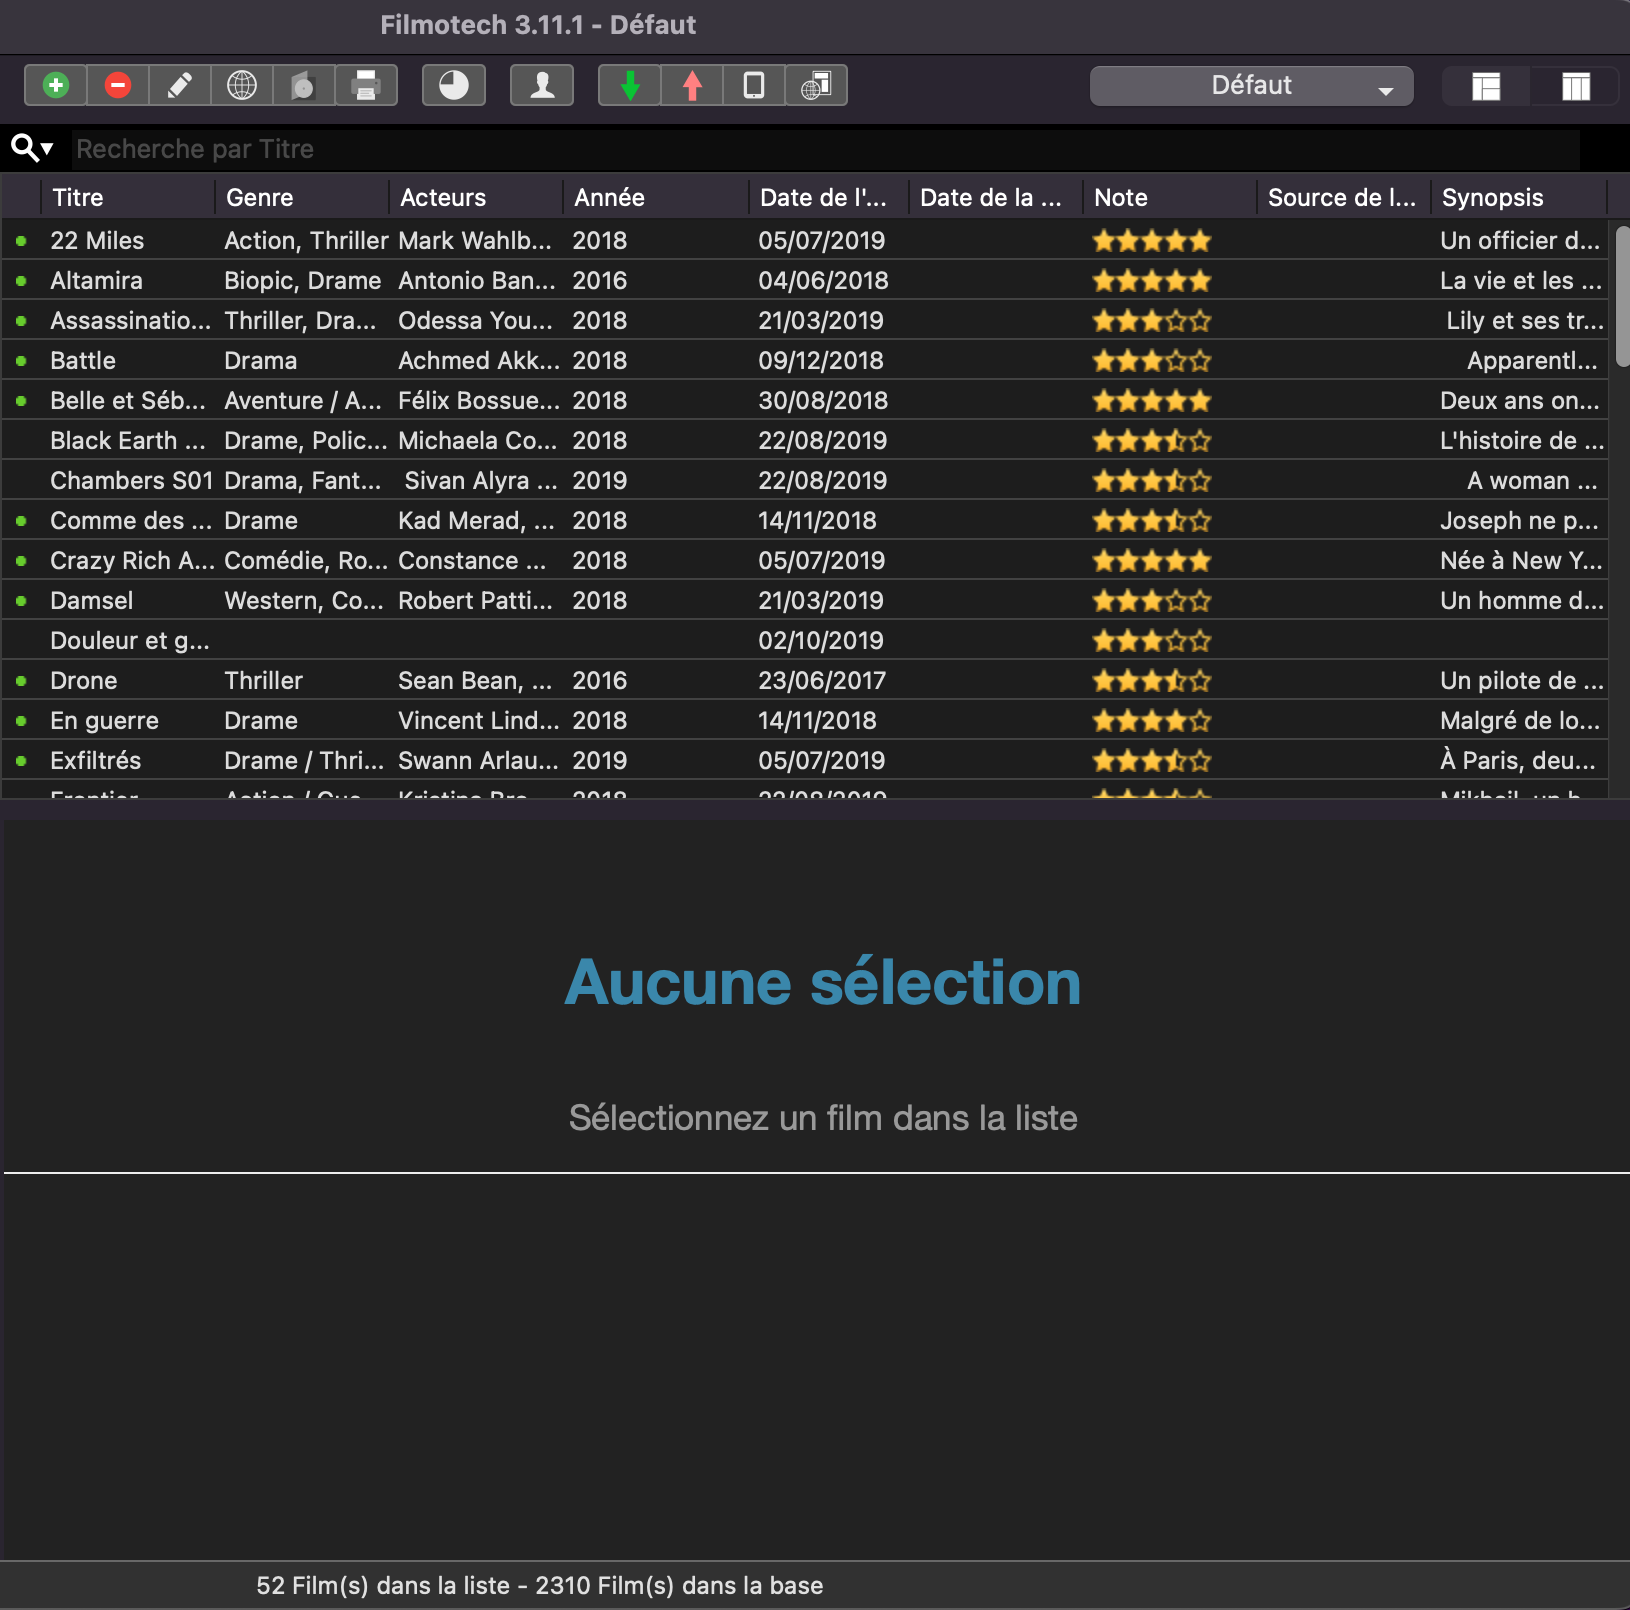Click the red remove film button
This screenshot has height=1610, width=1630.
click(x=118, y=86)
